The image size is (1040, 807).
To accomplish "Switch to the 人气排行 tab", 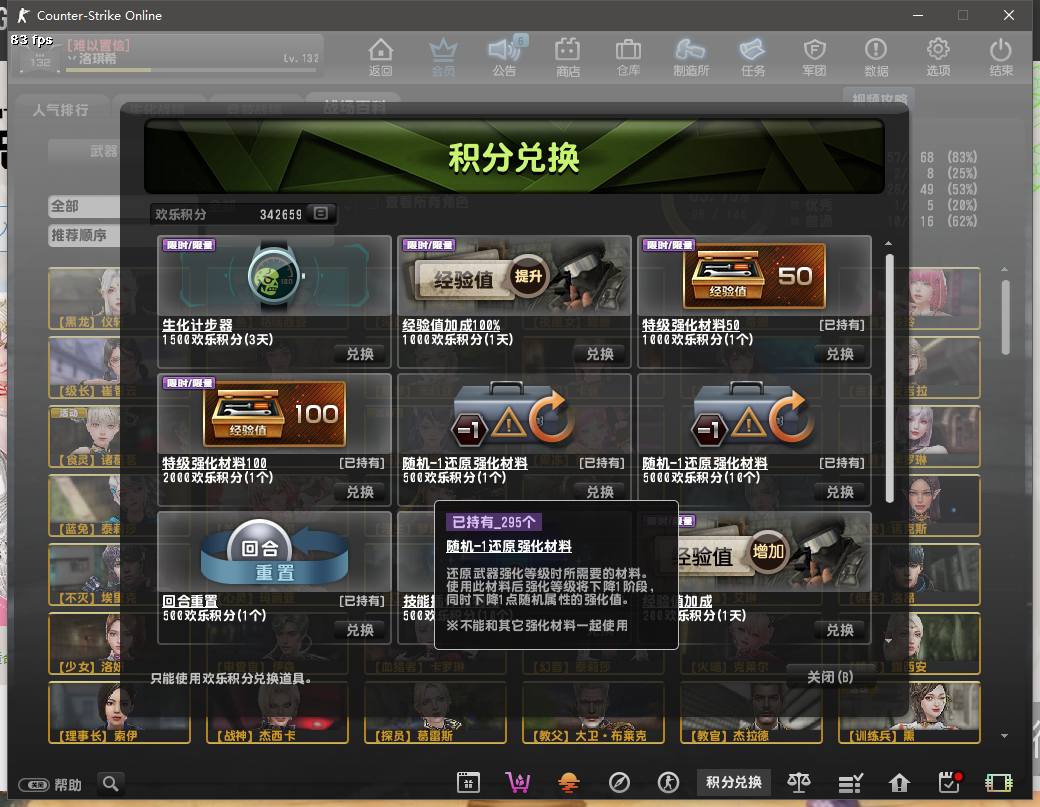I will tap(60, 110).
